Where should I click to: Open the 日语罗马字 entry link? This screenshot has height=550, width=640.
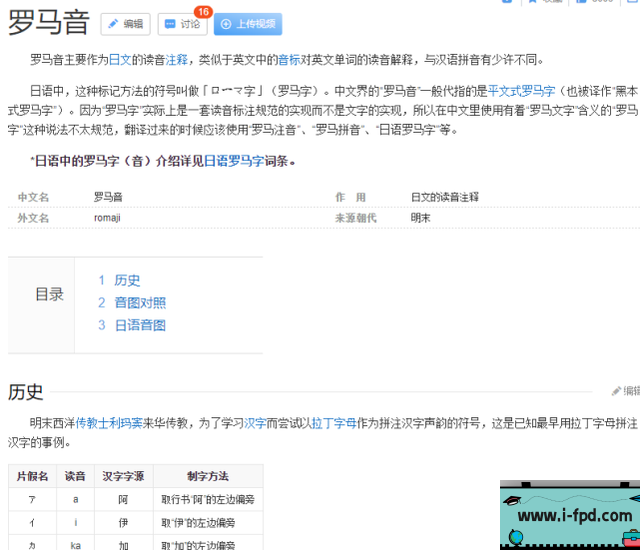[x=234, y=161]
